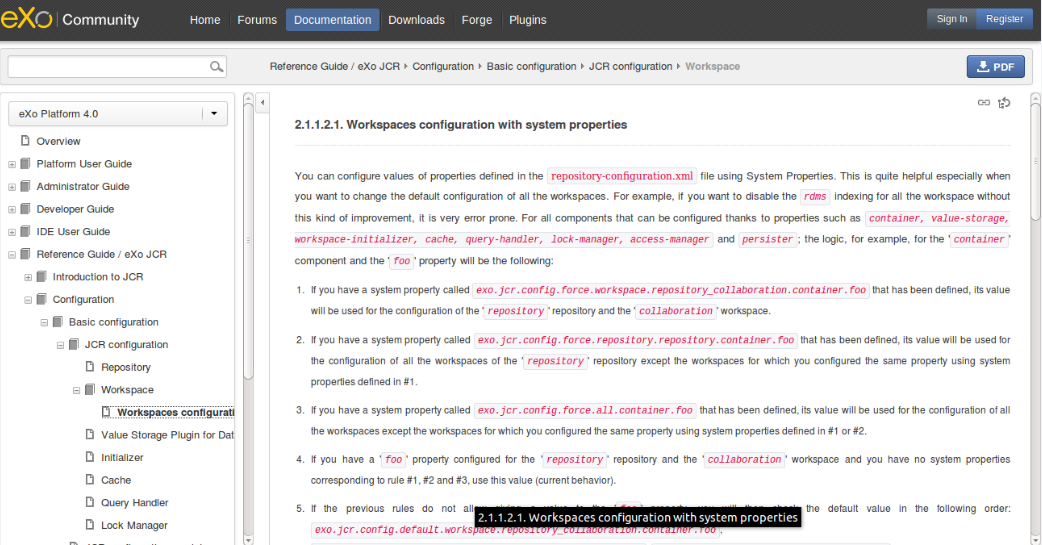Expand the Platform User Guide node
Screen dimensions: 1042x545
pos(11,164)
